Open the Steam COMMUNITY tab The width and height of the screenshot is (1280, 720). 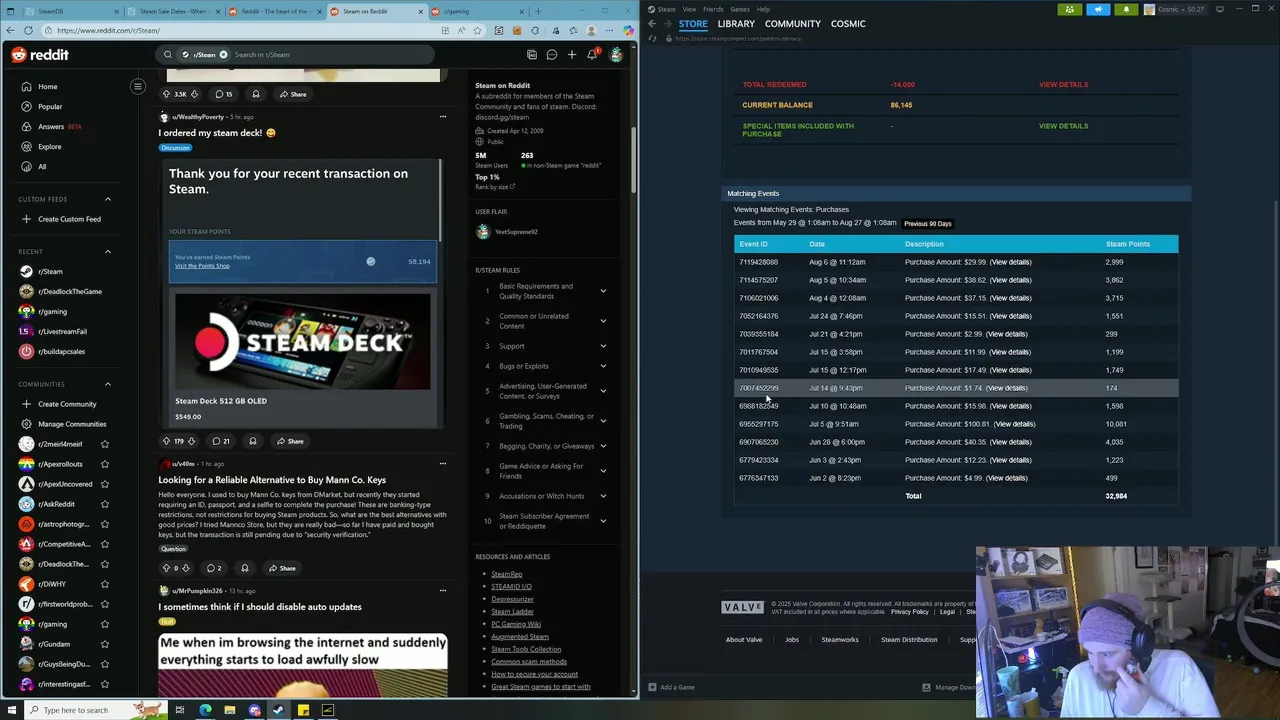(x=792, y=24)
